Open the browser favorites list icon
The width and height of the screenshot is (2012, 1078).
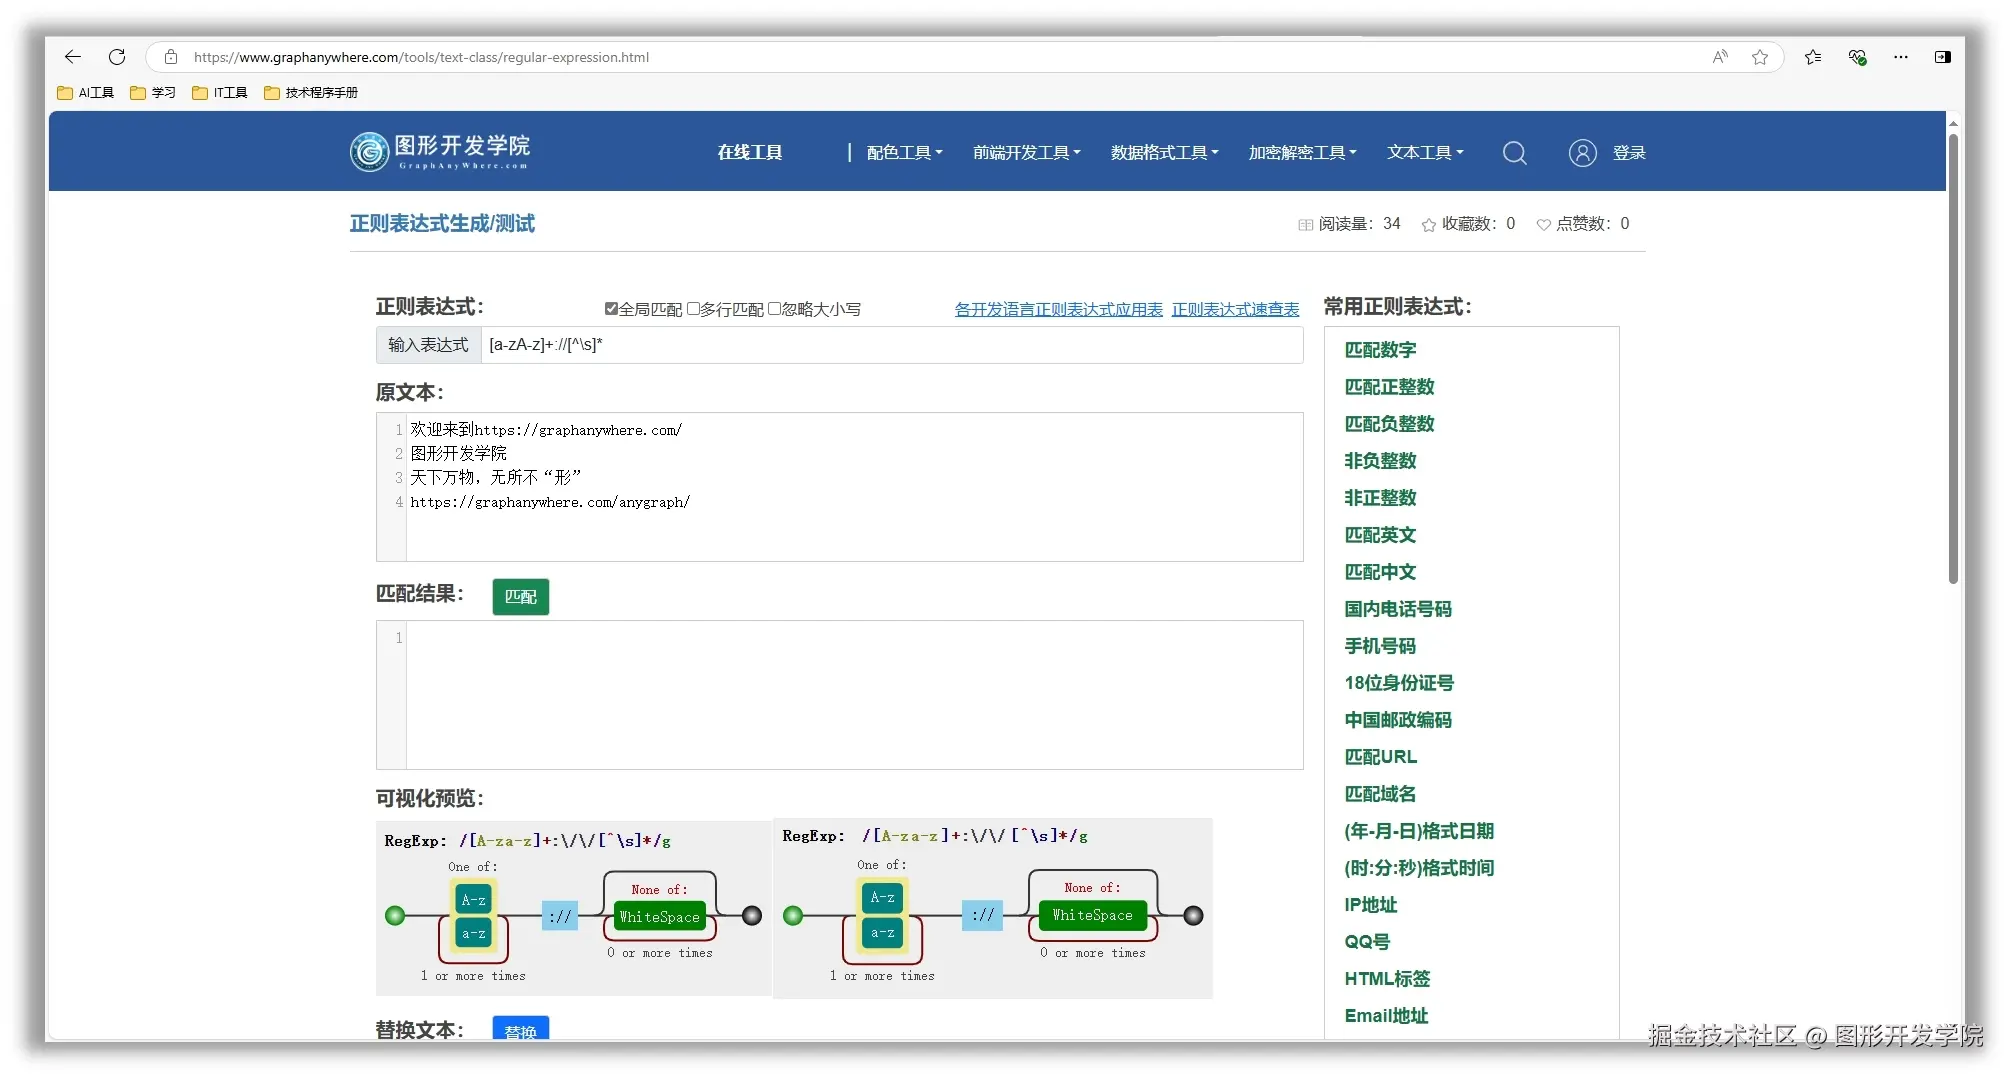coord(1813,57)
